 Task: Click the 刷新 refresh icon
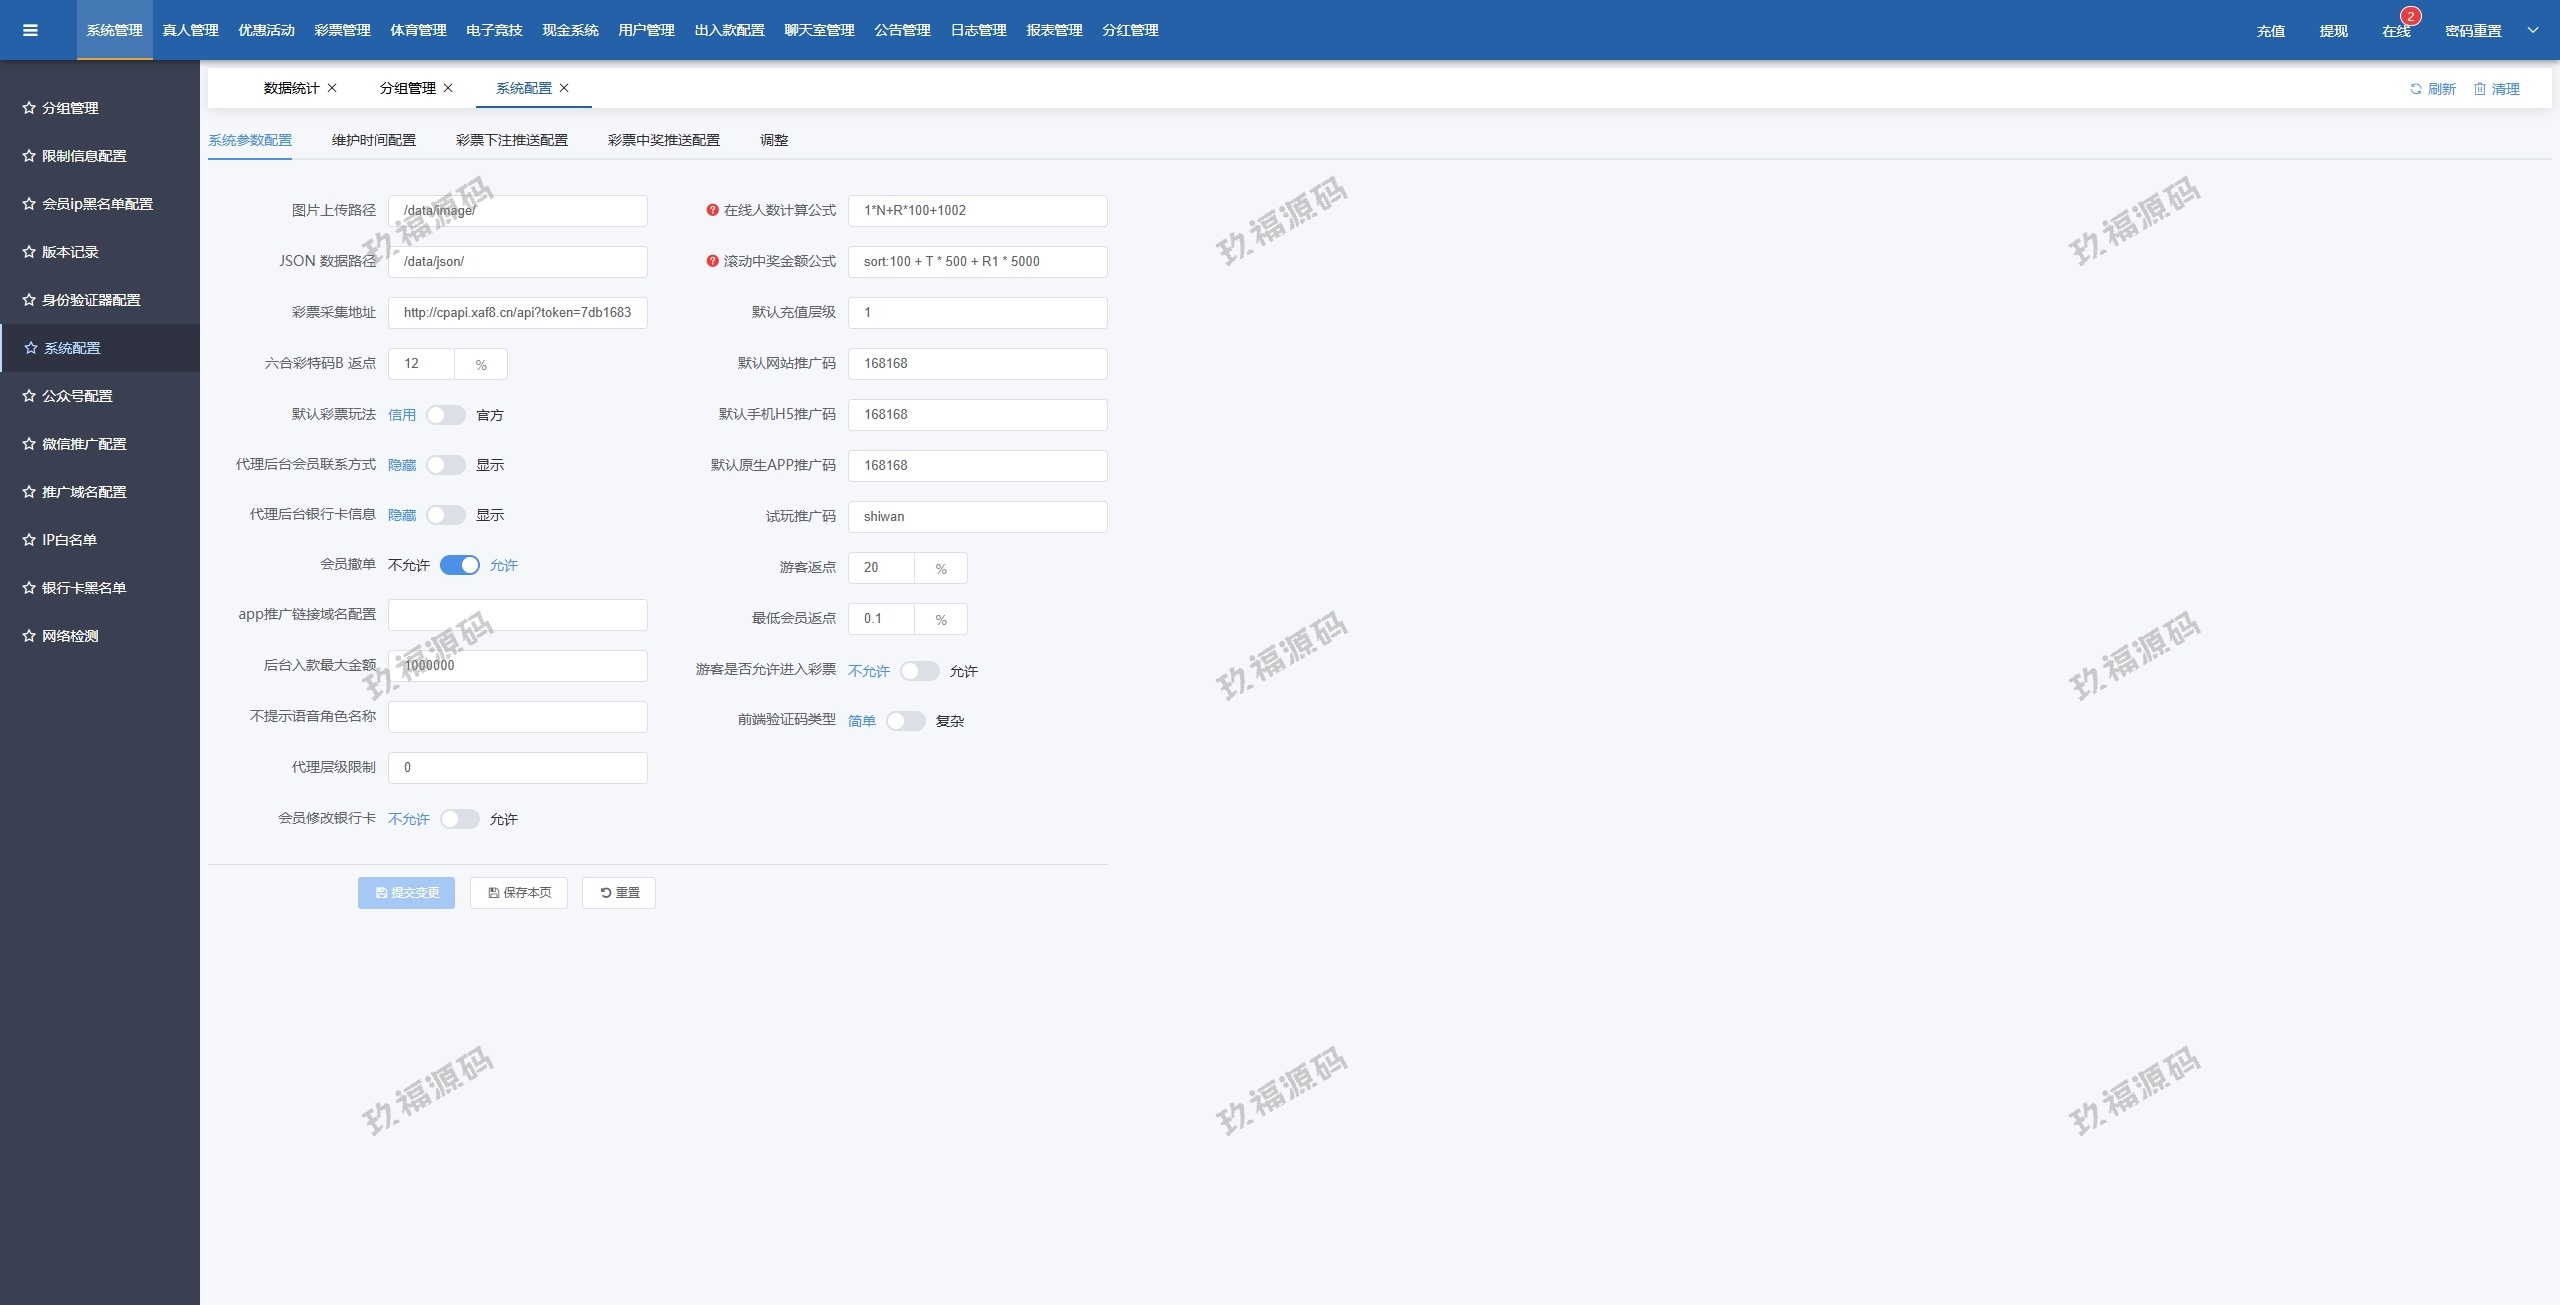tap(2416, 89)
